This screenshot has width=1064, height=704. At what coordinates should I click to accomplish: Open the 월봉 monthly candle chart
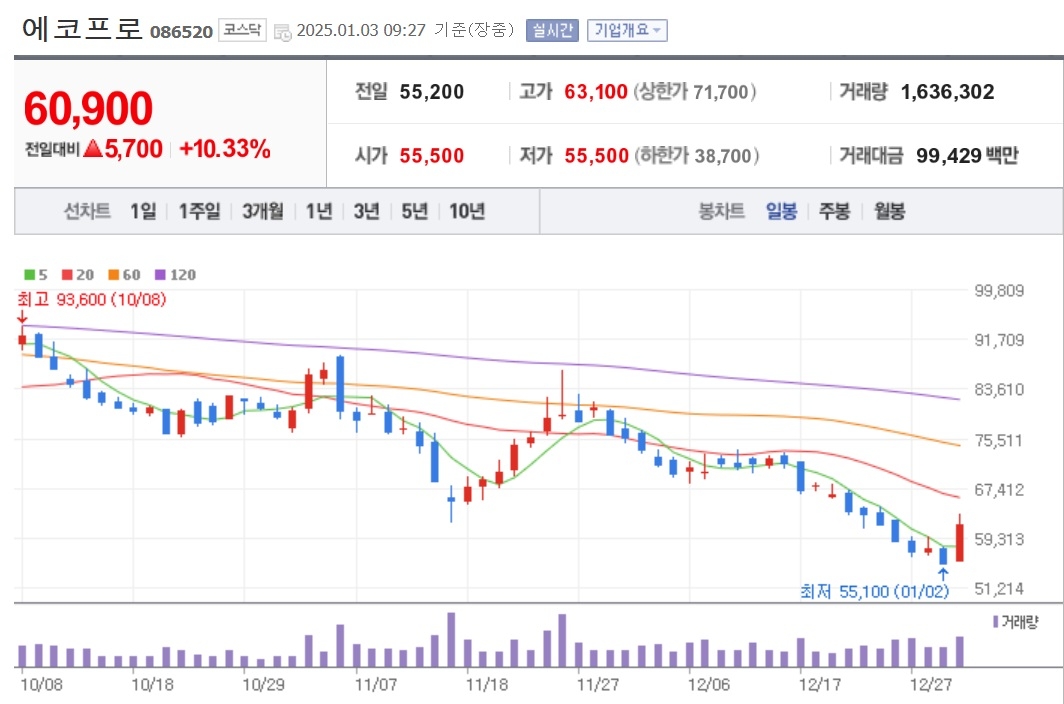889,211
